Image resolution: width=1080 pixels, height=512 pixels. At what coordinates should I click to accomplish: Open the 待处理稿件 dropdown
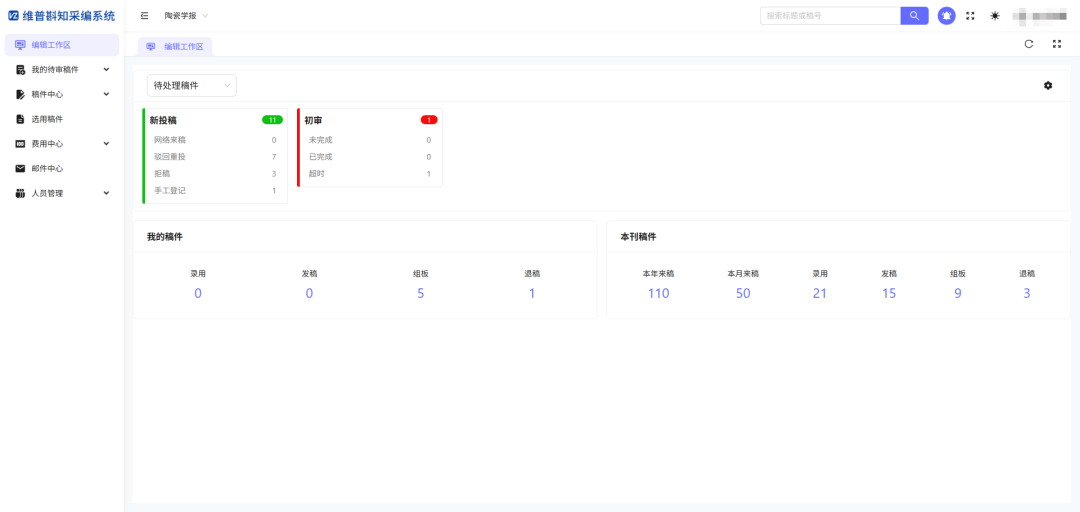pyautogui.click(x=191, y=85)
